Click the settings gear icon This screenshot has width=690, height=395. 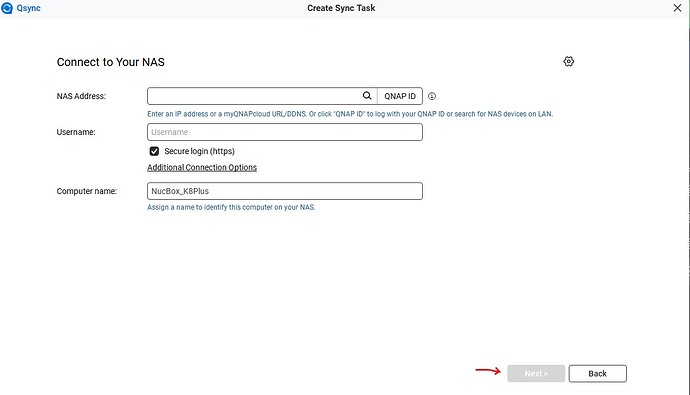click(569, 62)
